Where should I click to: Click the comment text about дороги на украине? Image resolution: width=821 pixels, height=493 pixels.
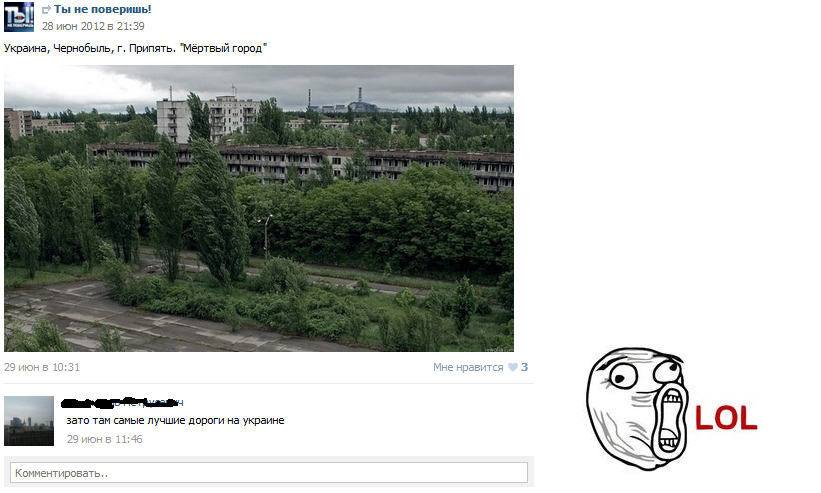coord(175,420)
